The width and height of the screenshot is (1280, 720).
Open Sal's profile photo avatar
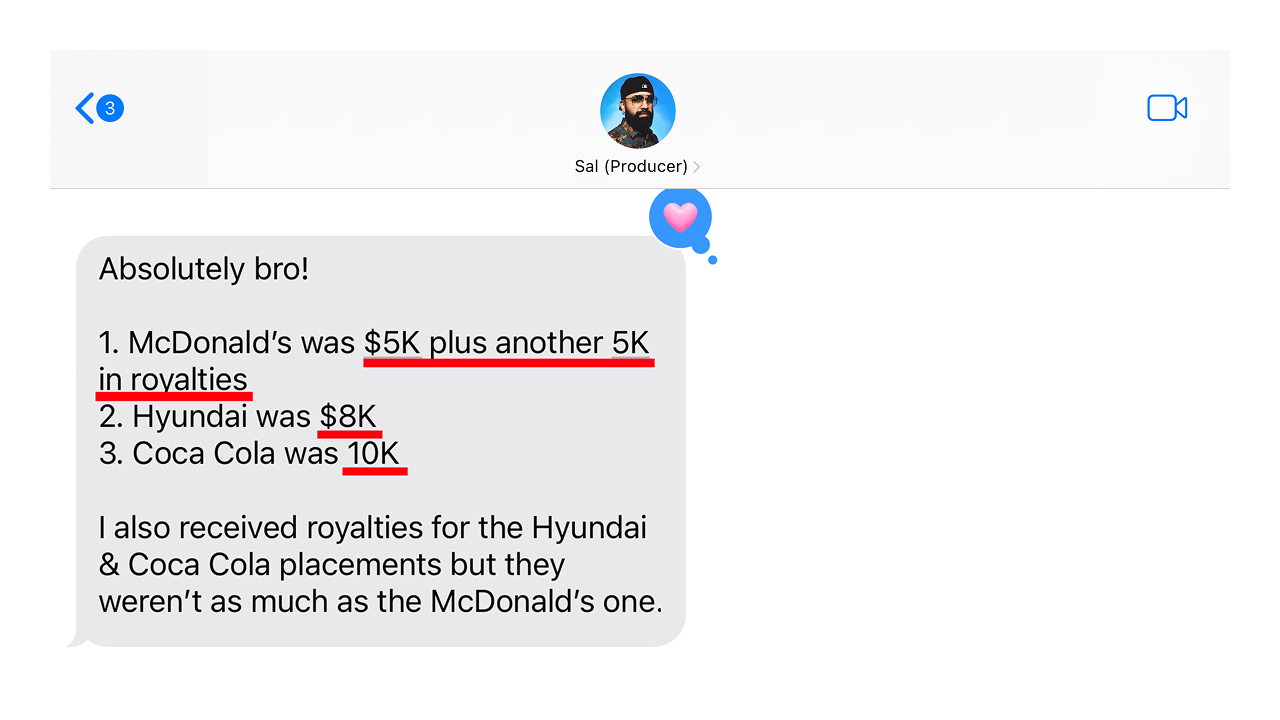point(638,111)
